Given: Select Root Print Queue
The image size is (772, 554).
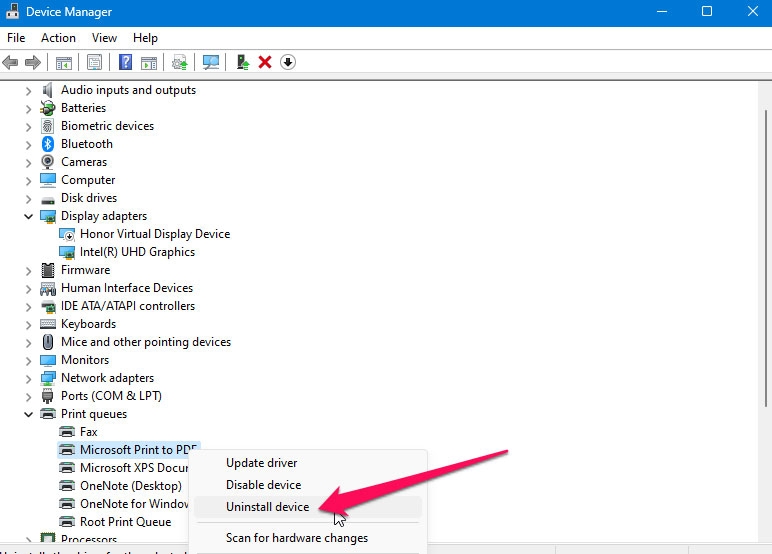Looking at the screenshot, I should click(126, 522).
